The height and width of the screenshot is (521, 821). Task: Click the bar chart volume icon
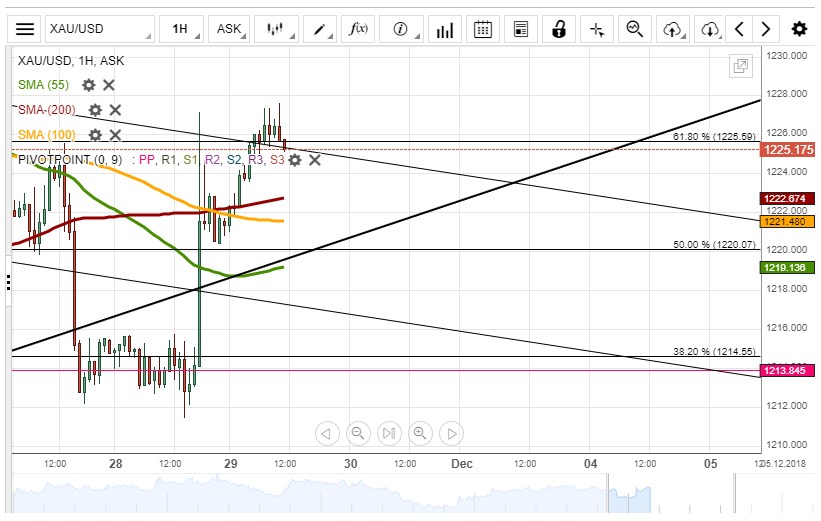coord(445,29)
